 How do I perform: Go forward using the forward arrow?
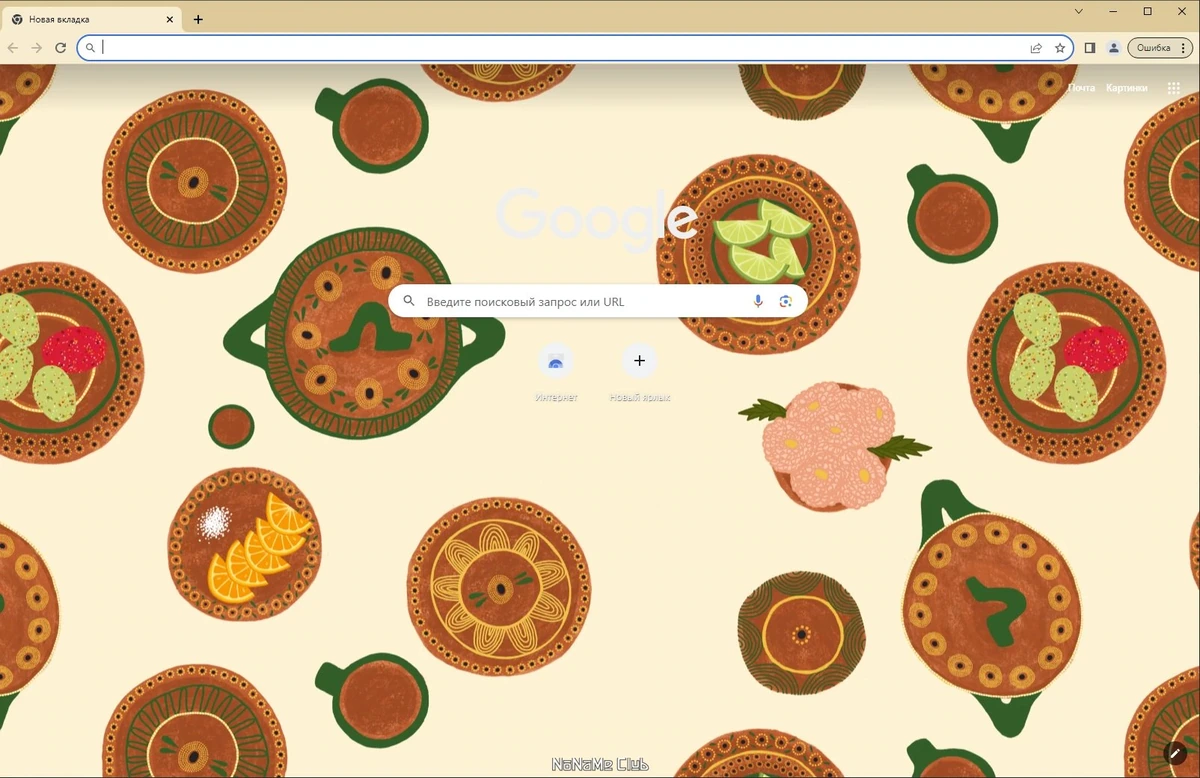(x=37, y=48)
